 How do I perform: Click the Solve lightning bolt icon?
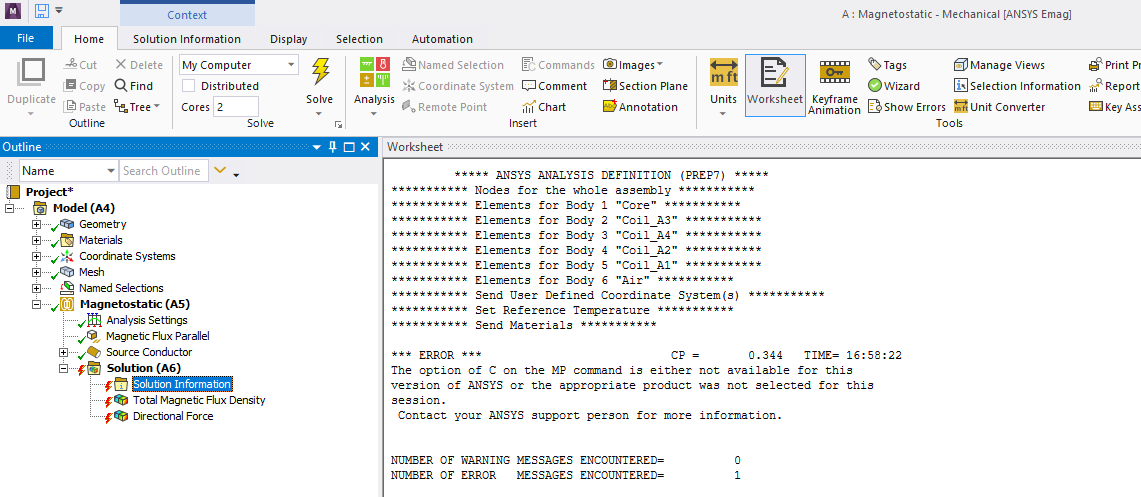[x=319, y=71]
